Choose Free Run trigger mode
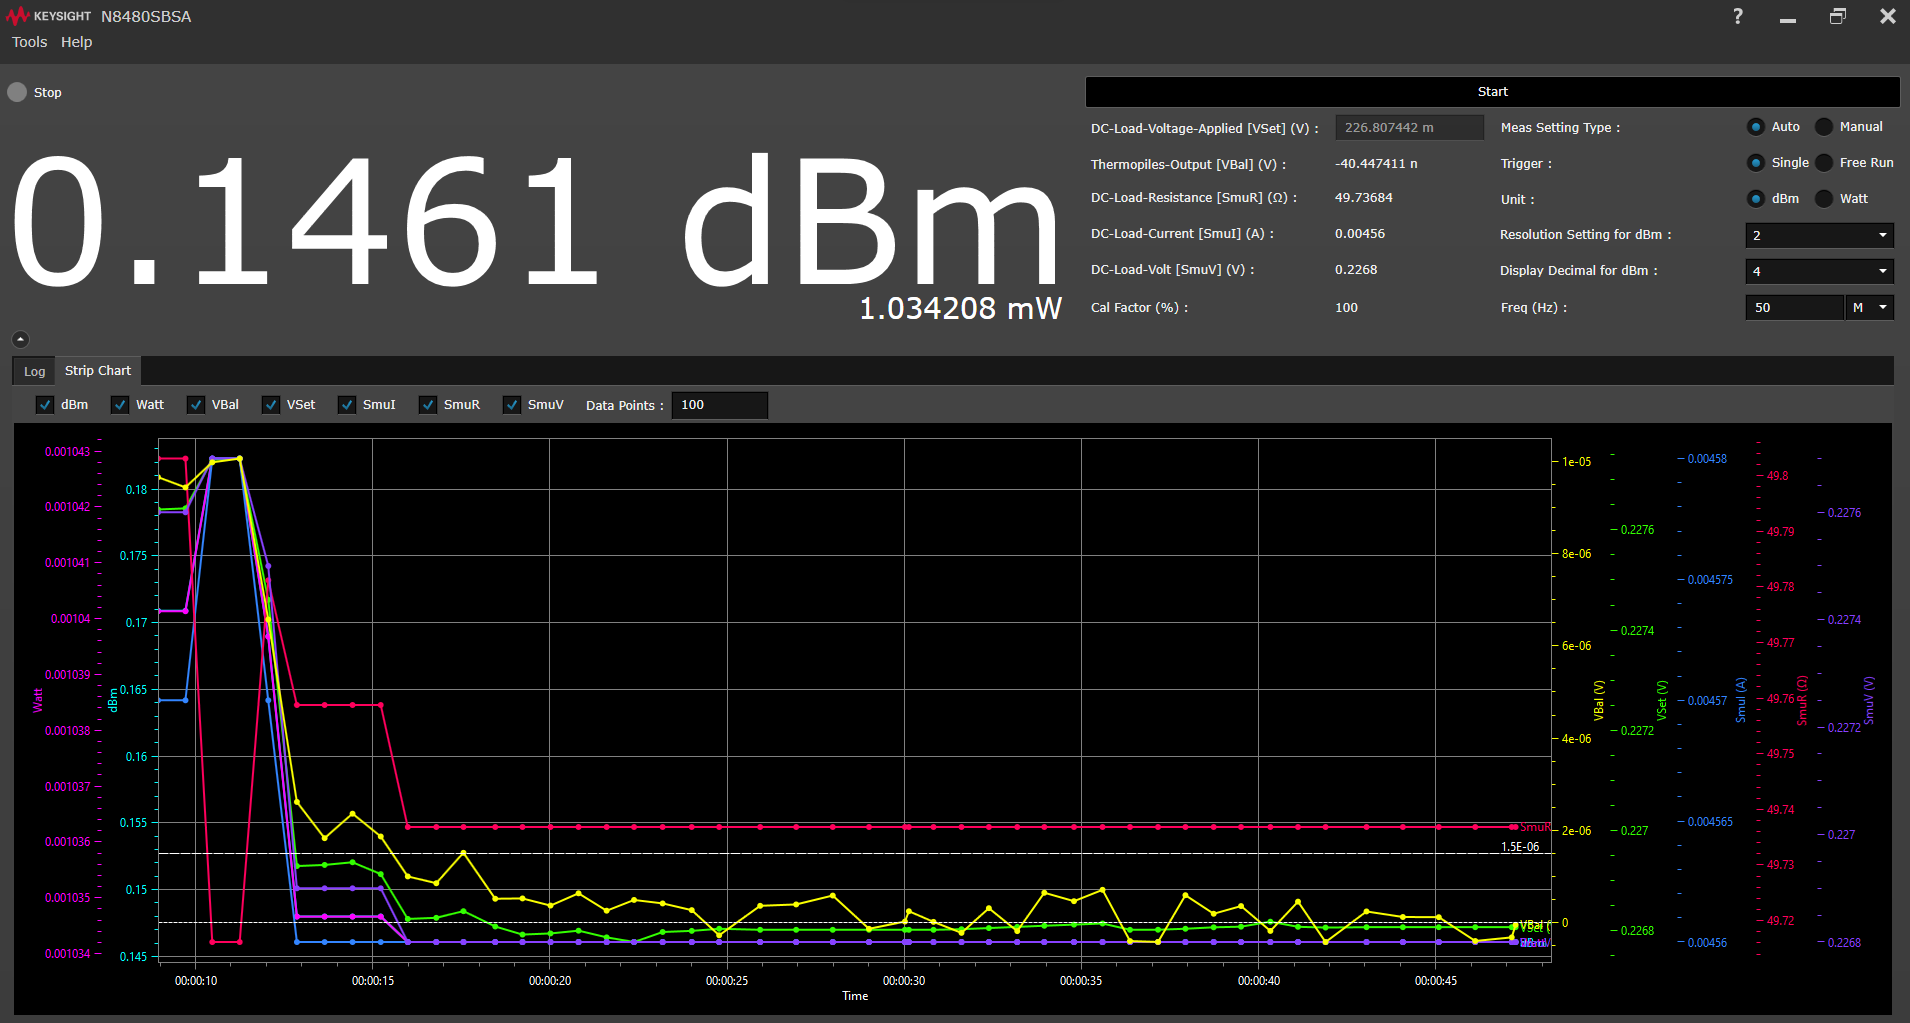Screen dimensions: 1910x1023 1825,163
